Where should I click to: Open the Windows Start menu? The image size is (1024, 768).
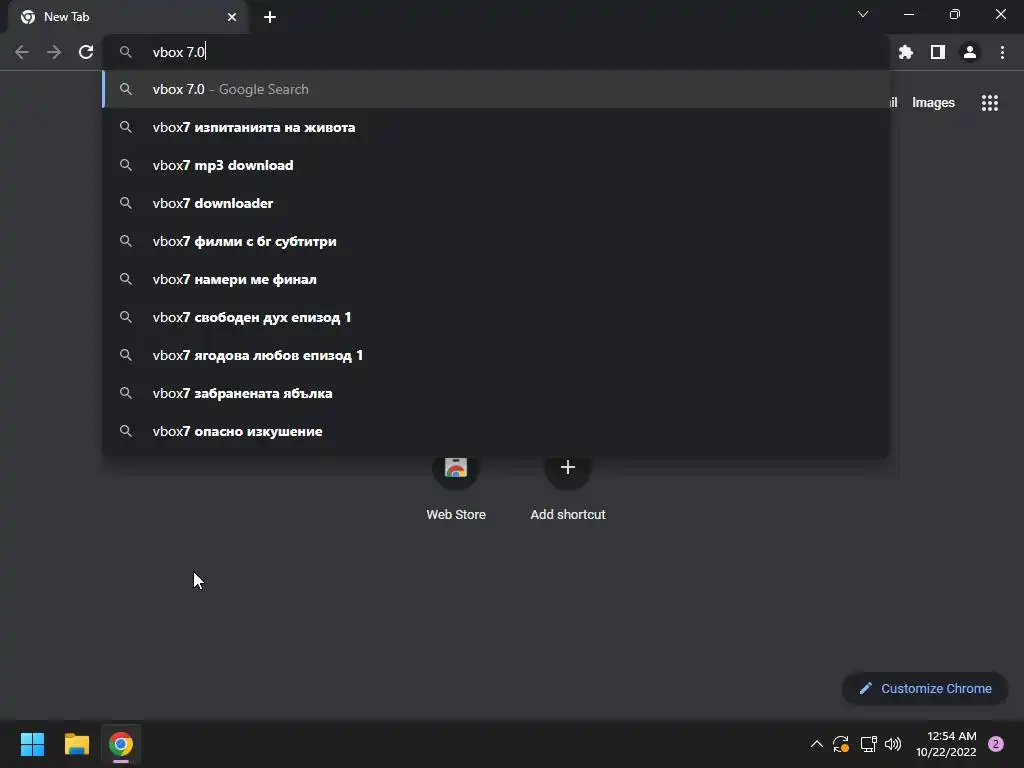click(32, 744)
